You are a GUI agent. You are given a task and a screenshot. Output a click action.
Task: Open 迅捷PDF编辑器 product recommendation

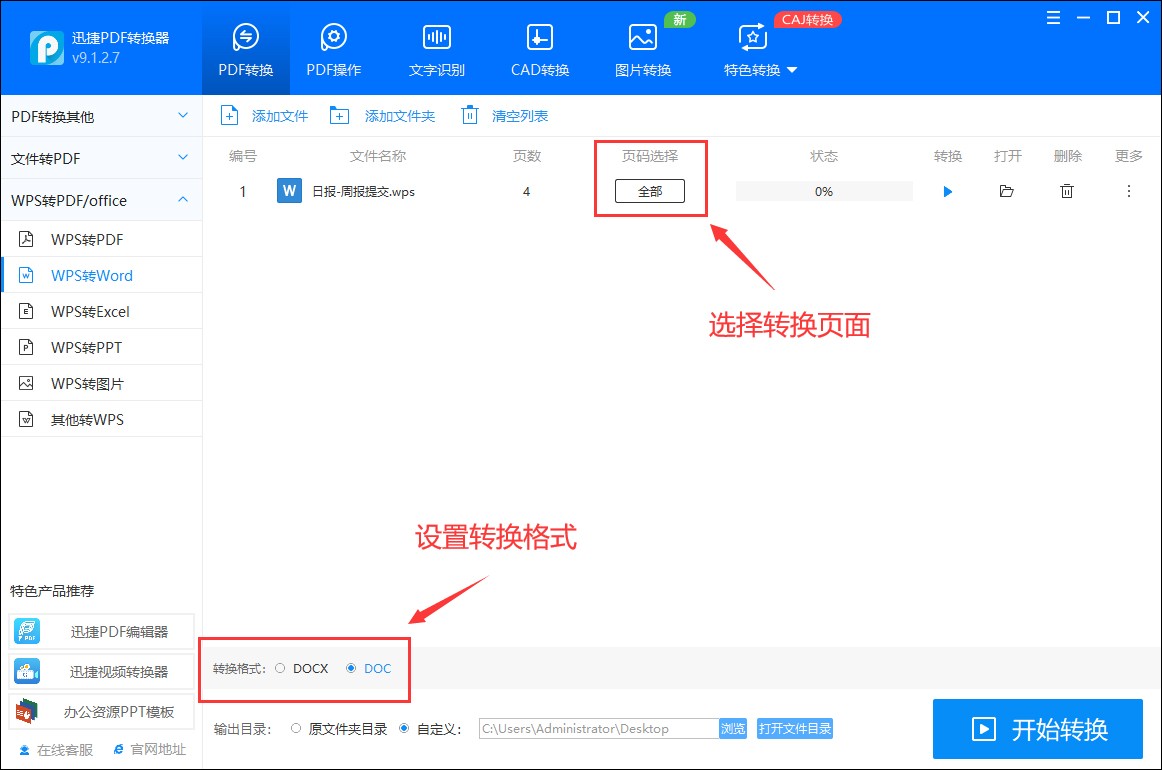point(102,631)
